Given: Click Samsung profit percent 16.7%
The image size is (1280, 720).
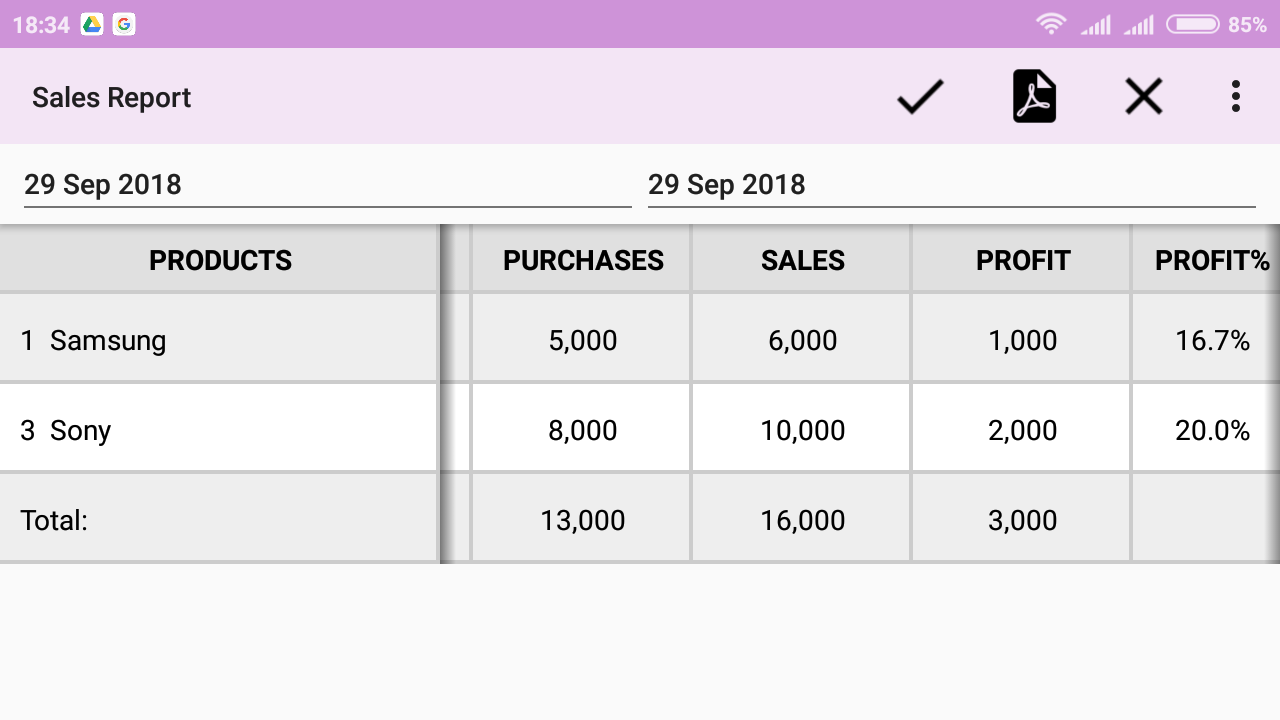Looking at the screenshot, I should [1213, 340].
